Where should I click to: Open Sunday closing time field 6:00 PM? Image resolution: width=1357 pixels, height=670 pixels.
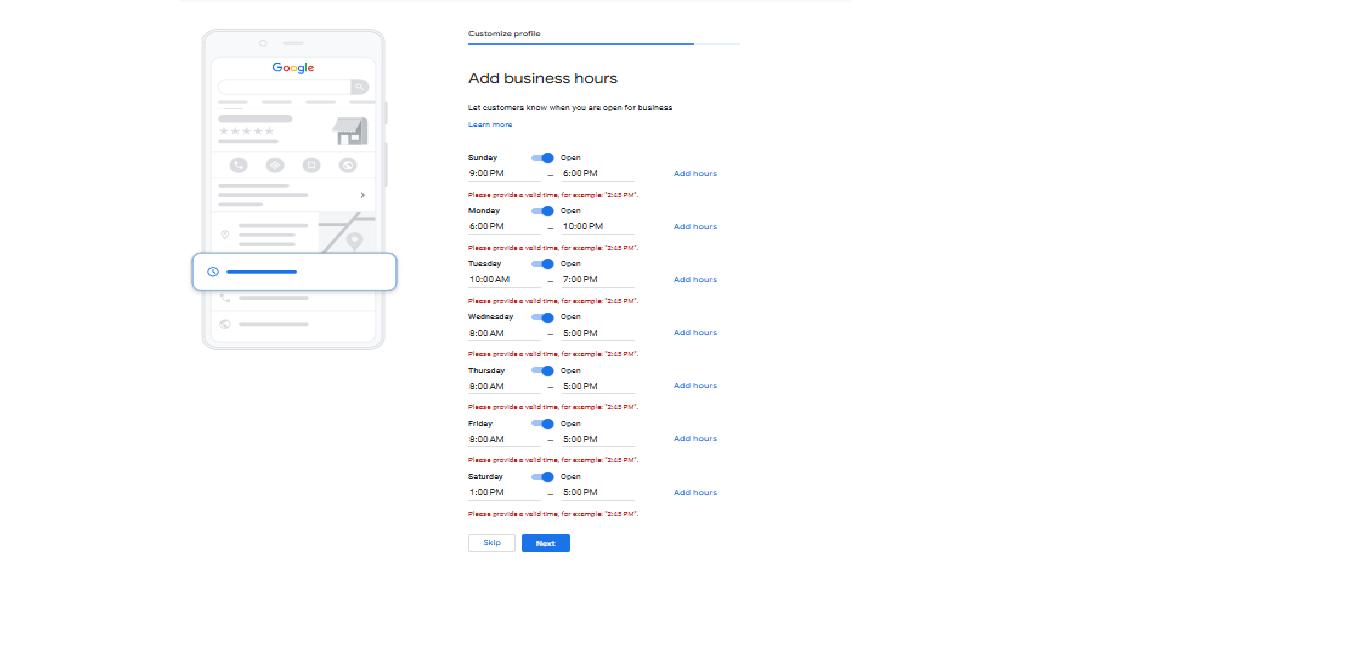click(x=598, y=174)
